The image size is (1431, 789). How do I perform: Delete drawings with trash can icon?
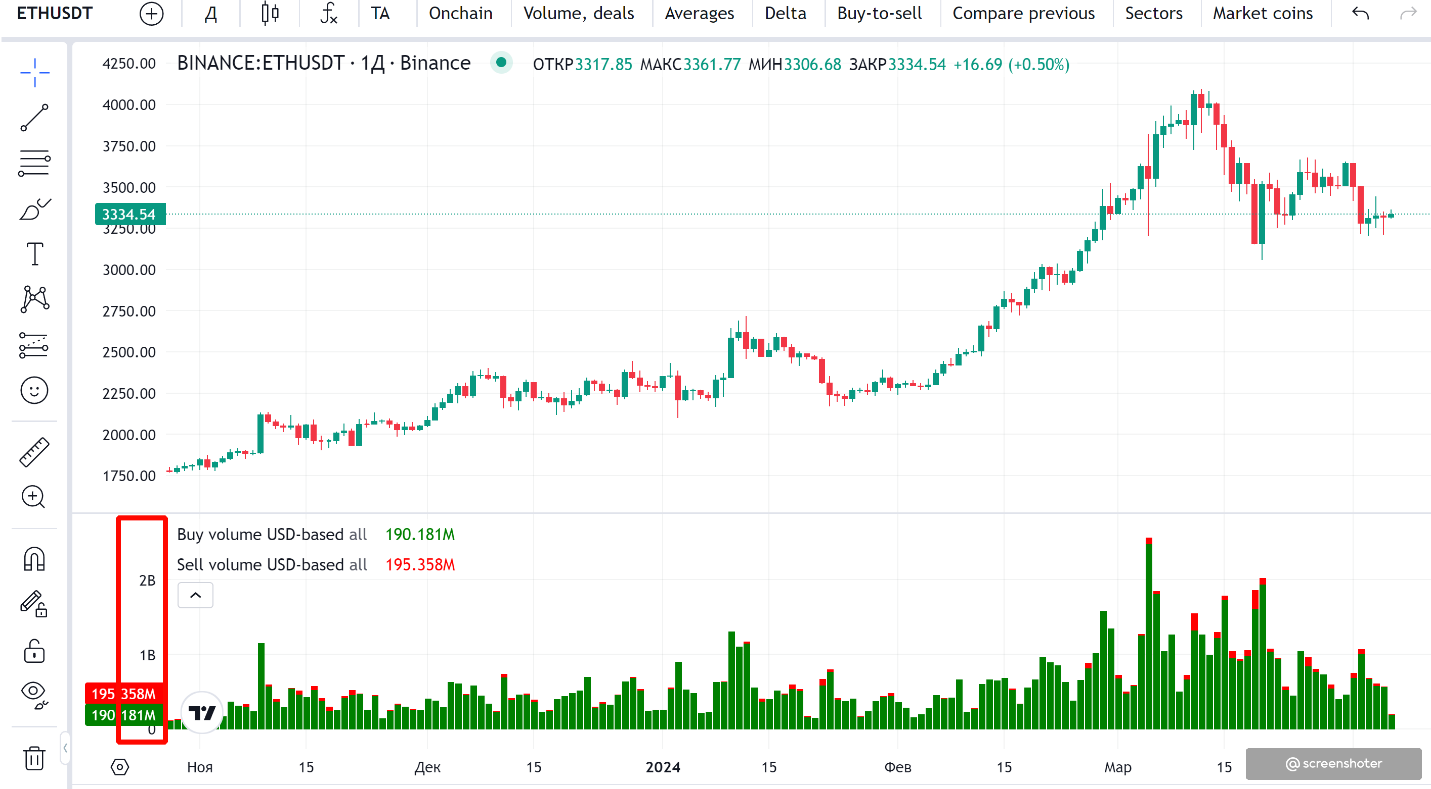[35, 758]
